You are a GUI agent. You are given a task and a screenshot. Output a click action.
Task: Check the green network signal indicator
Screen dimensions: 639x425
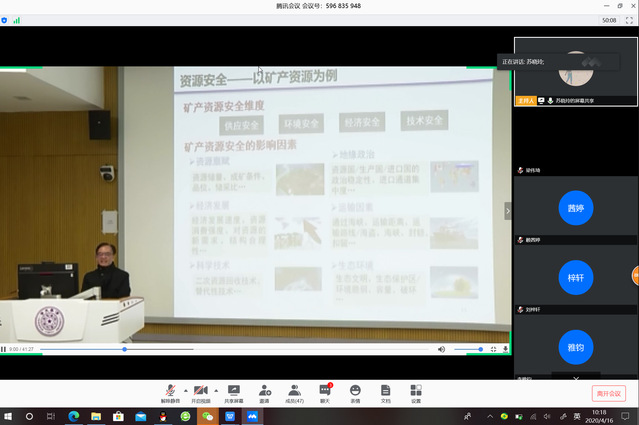pos(15,20)
